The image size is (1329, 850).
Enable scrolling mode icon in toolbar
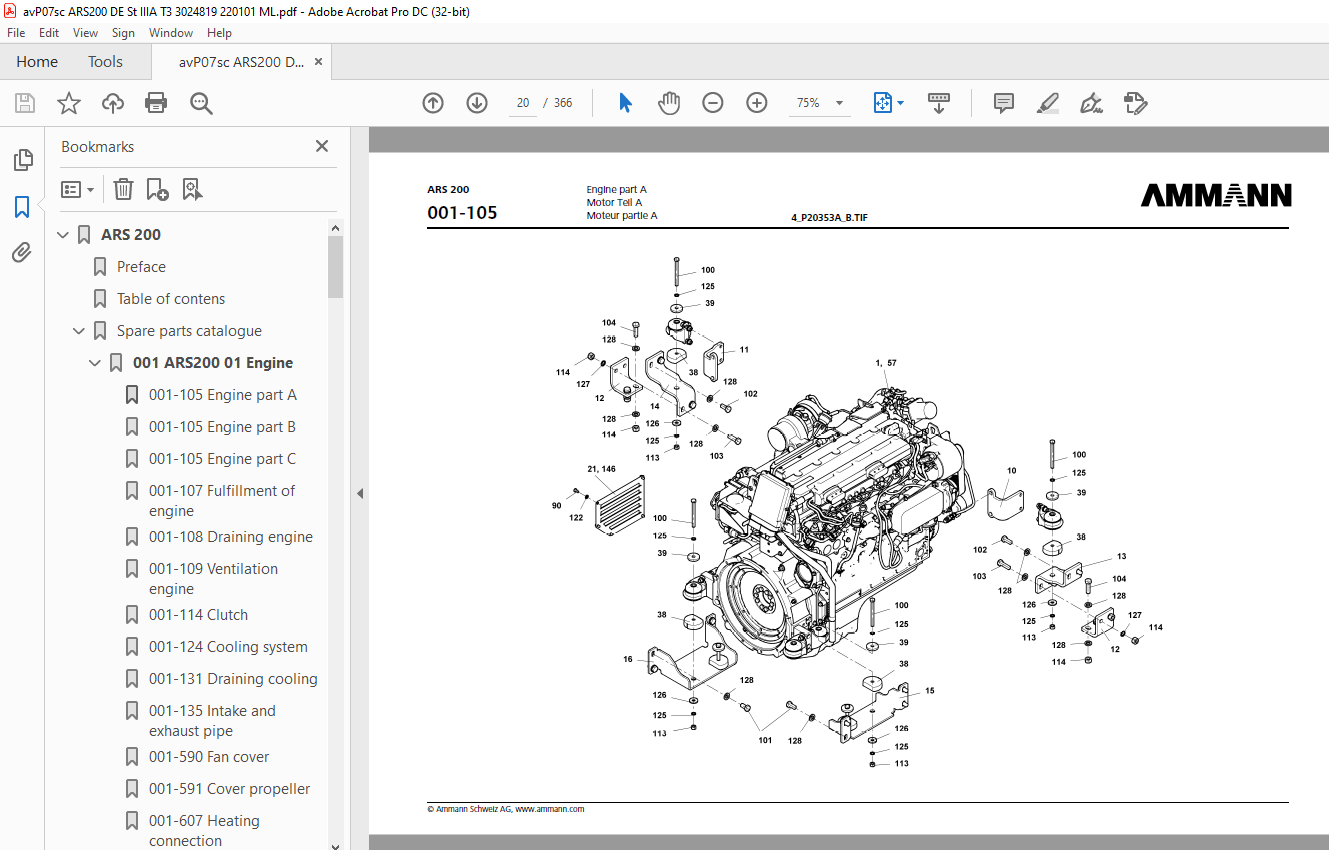pyautogui.click(x=939, y=103)
